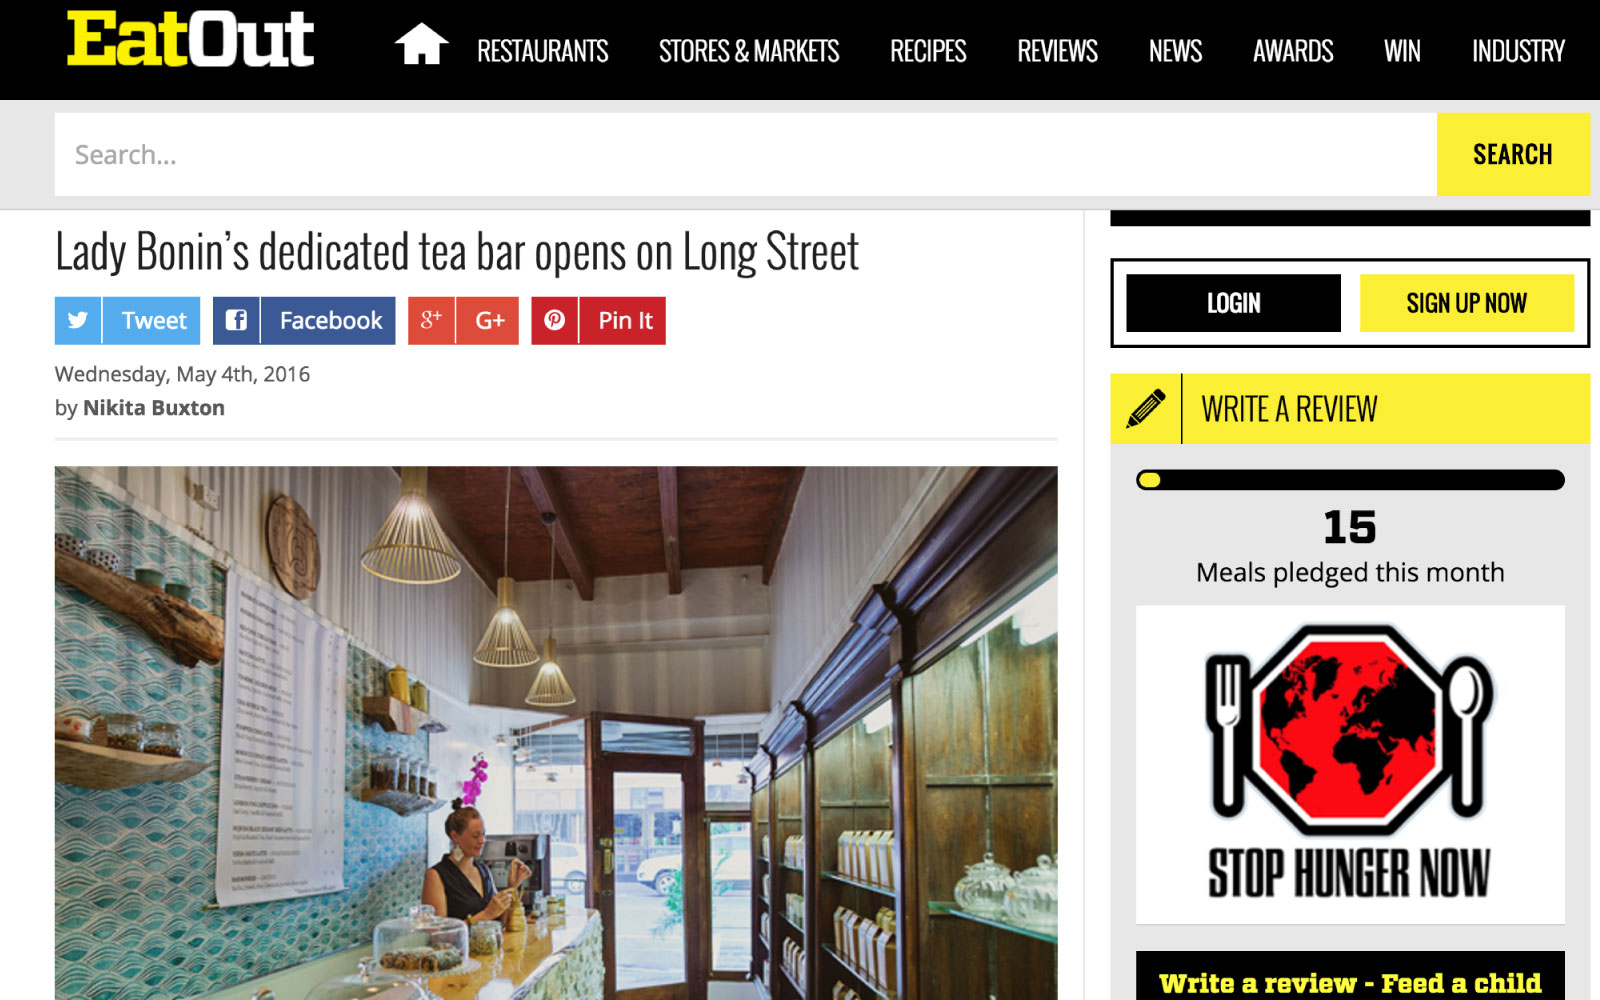This screenshot has width=1600, height=1000.
Task: Click the pencil icon beside Write a Review
Action: pyautogui.click(x=1146, y=409)
